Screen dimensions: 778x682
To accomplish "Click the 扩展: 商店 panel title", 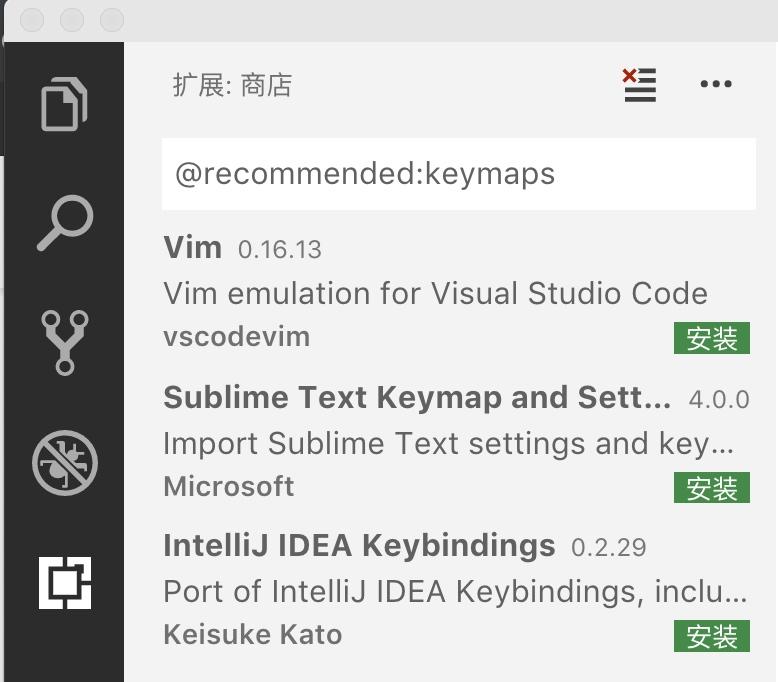I will click(x=232, y=85).
